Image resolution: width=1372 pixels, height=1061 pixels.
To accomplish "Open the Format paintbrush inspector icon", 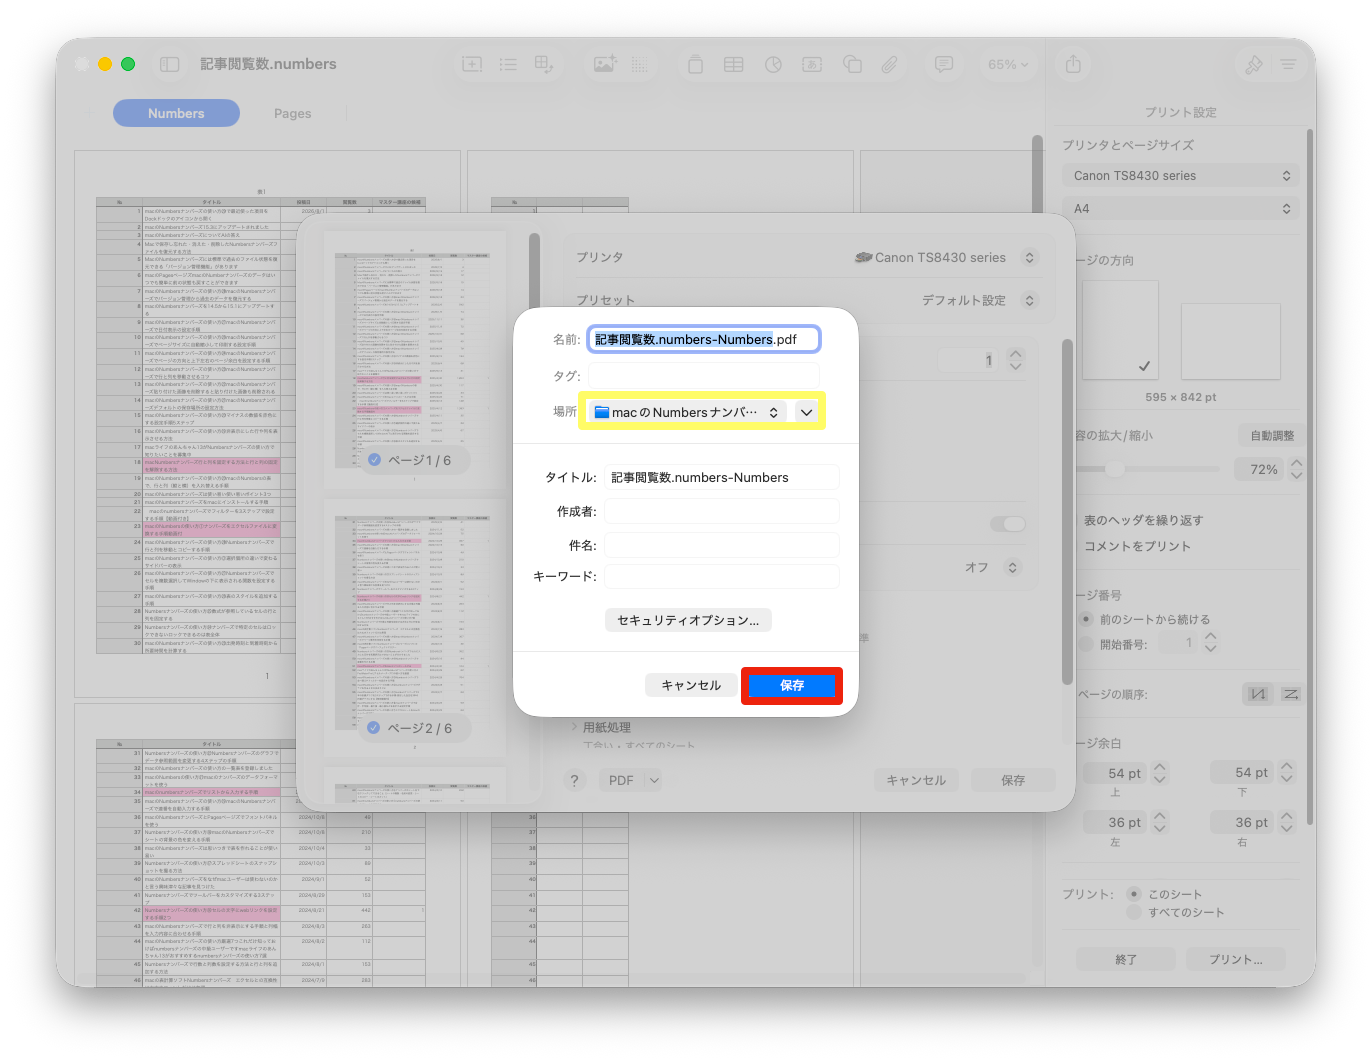I will pos(1253,64).
